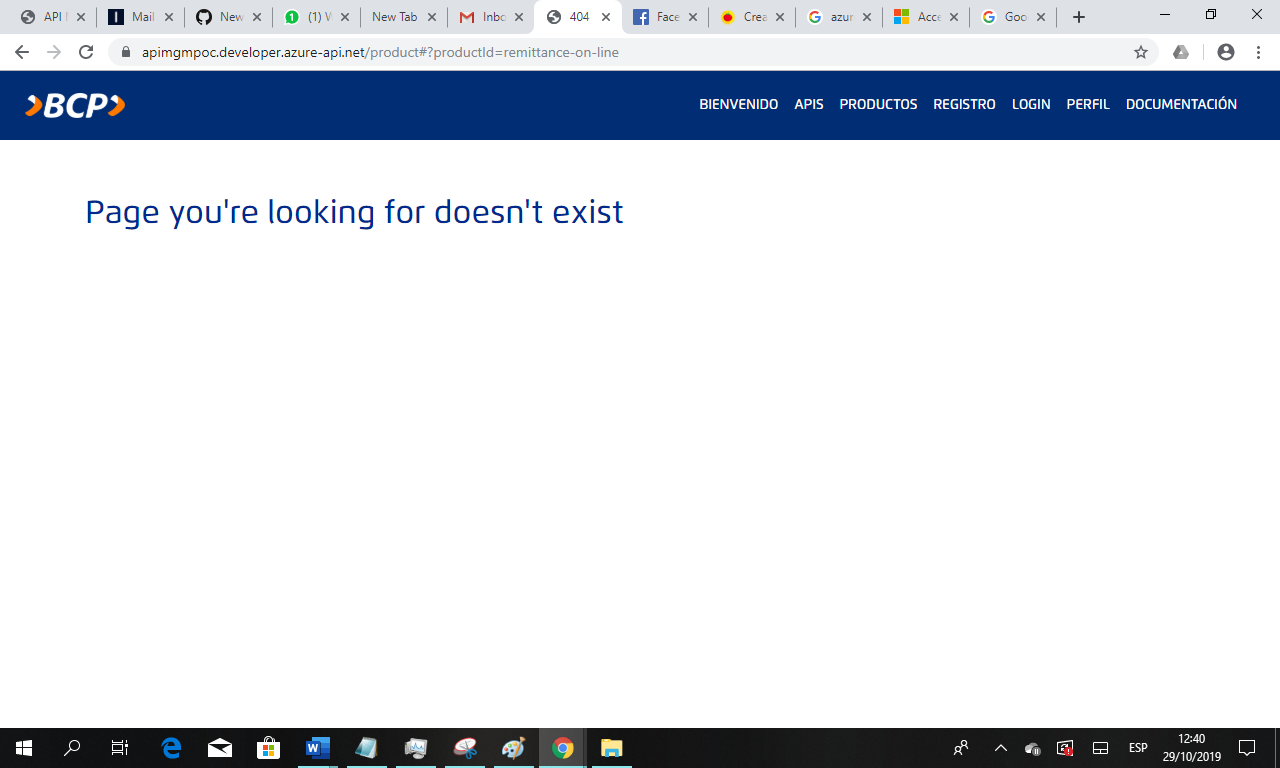The height and width of the screenshot is (768, 1280).
Task: Bookmark this page with the star icon
Action: tap(1140, 52)
